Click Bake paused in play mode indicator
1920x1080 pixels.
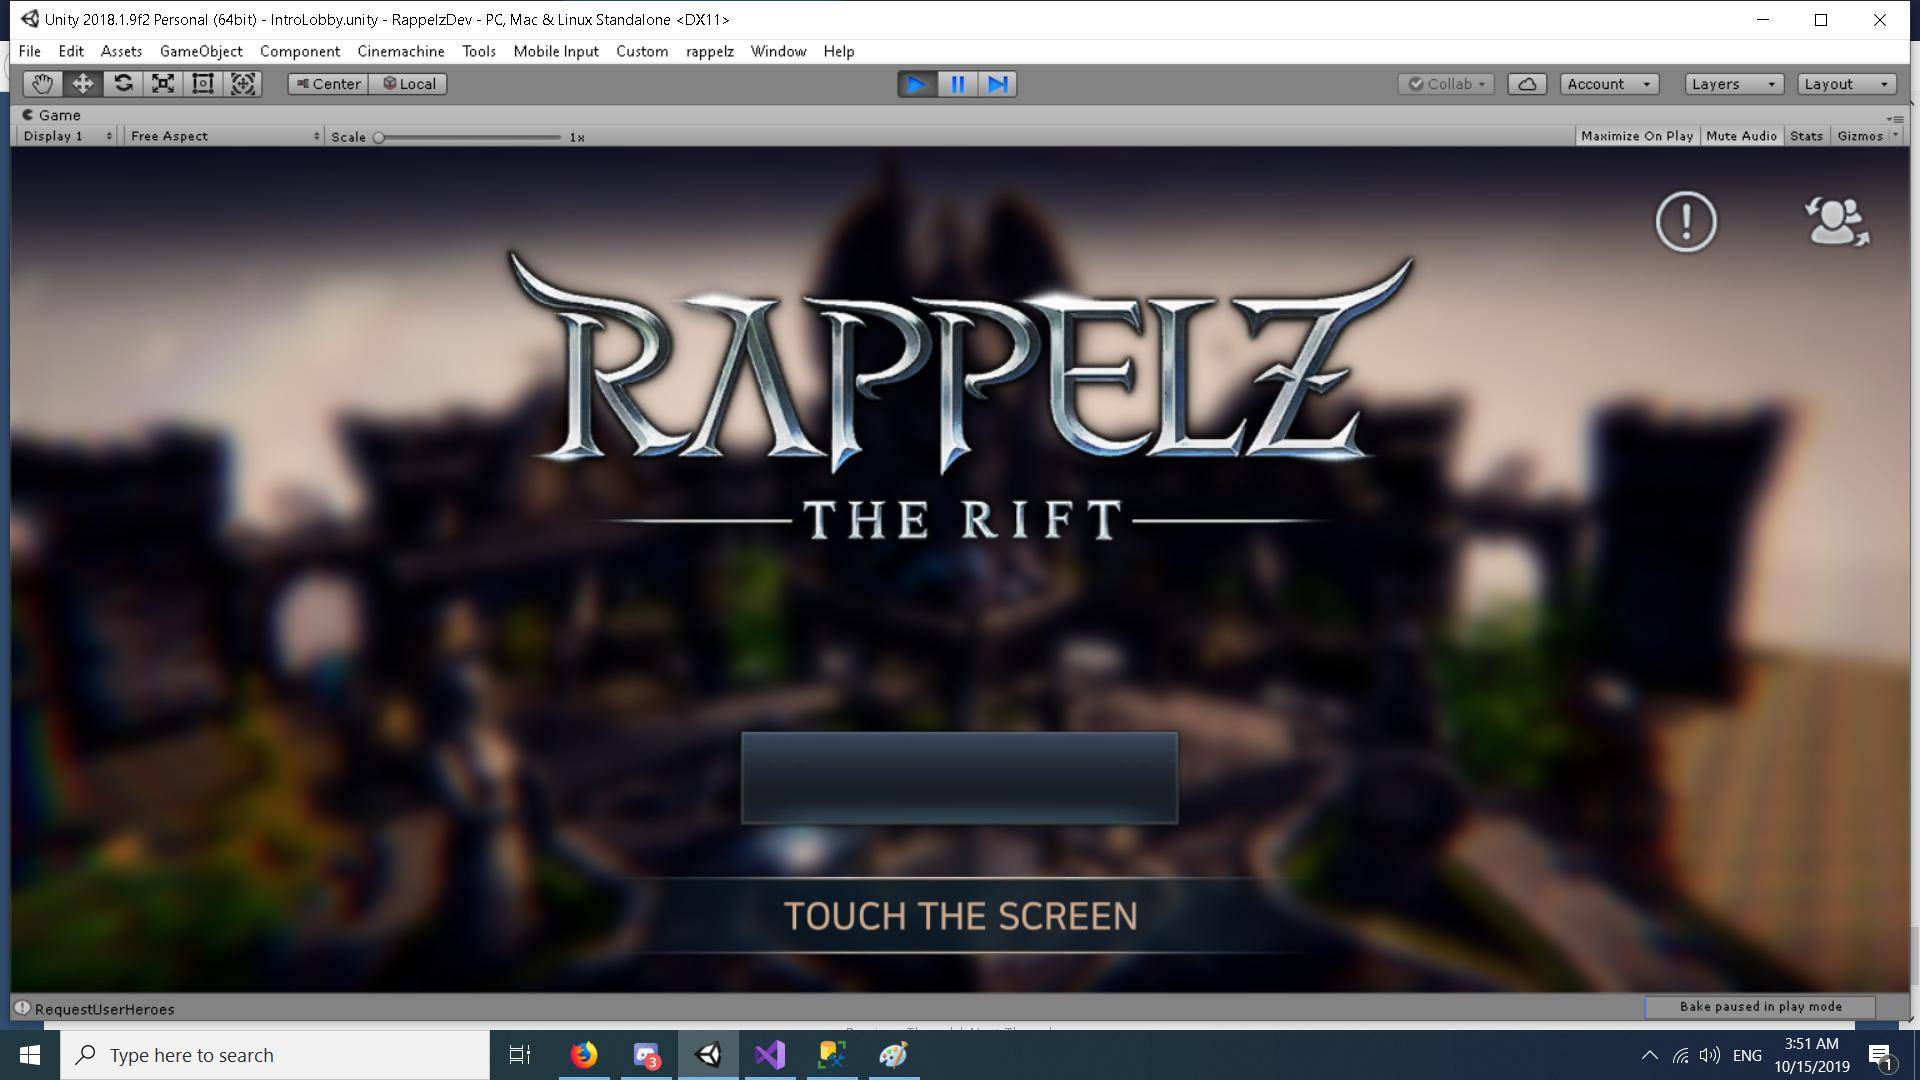pos(1760,1007)
